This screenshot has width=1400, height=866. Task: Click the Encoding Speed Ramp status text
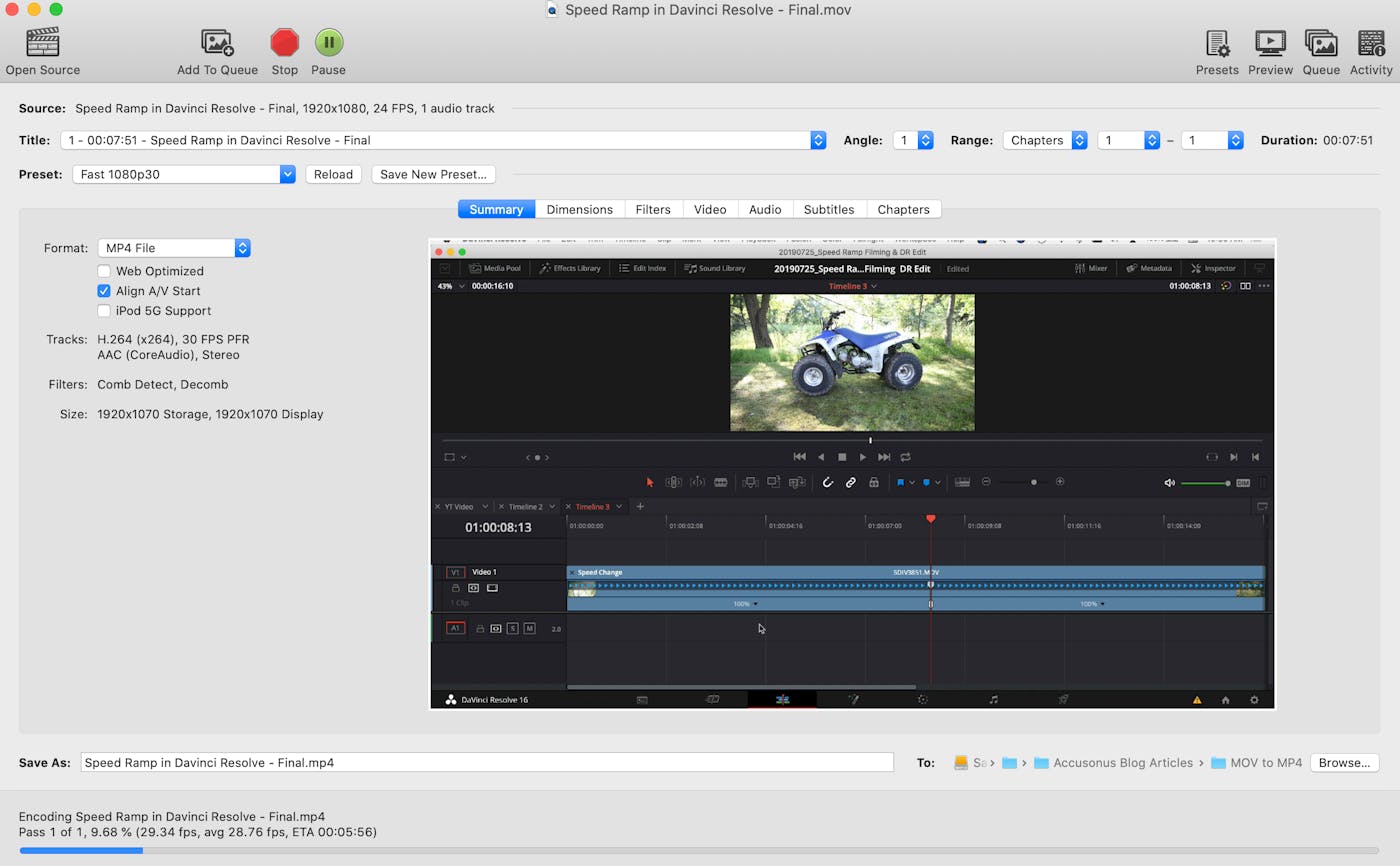click(x=172, y=816)
